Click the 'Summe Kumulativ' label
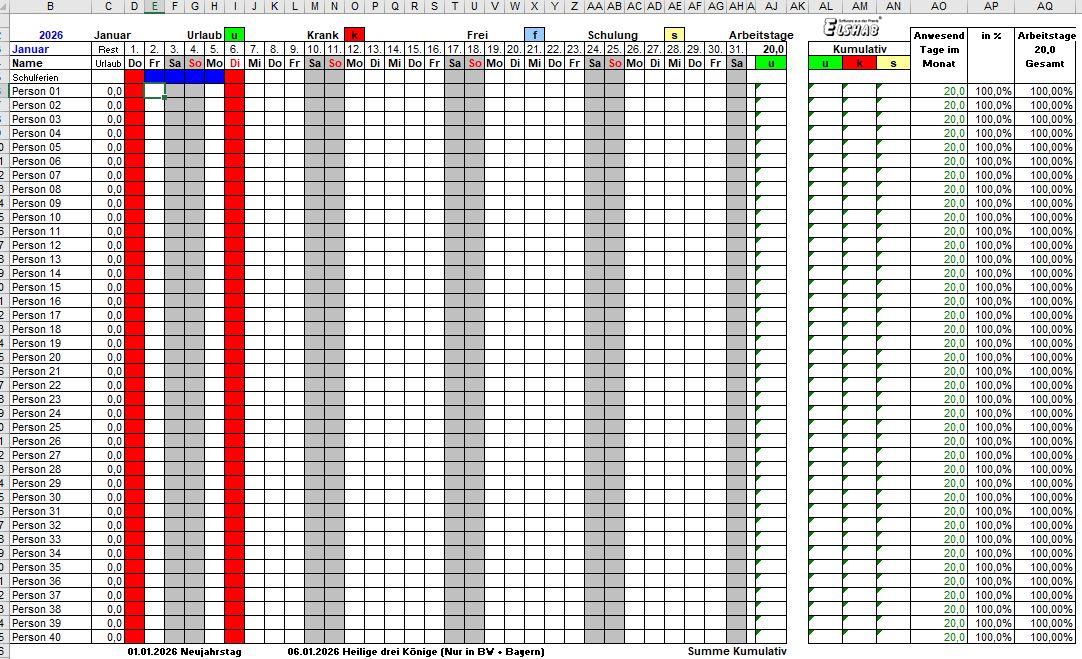 pos(737,651)
